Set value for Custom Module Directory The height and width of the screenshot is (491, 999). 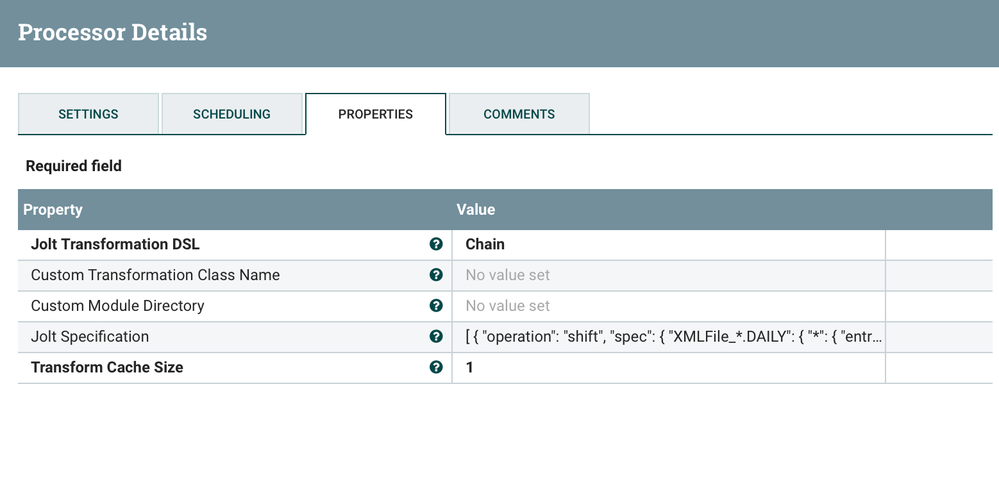click(x=668, y=306)
